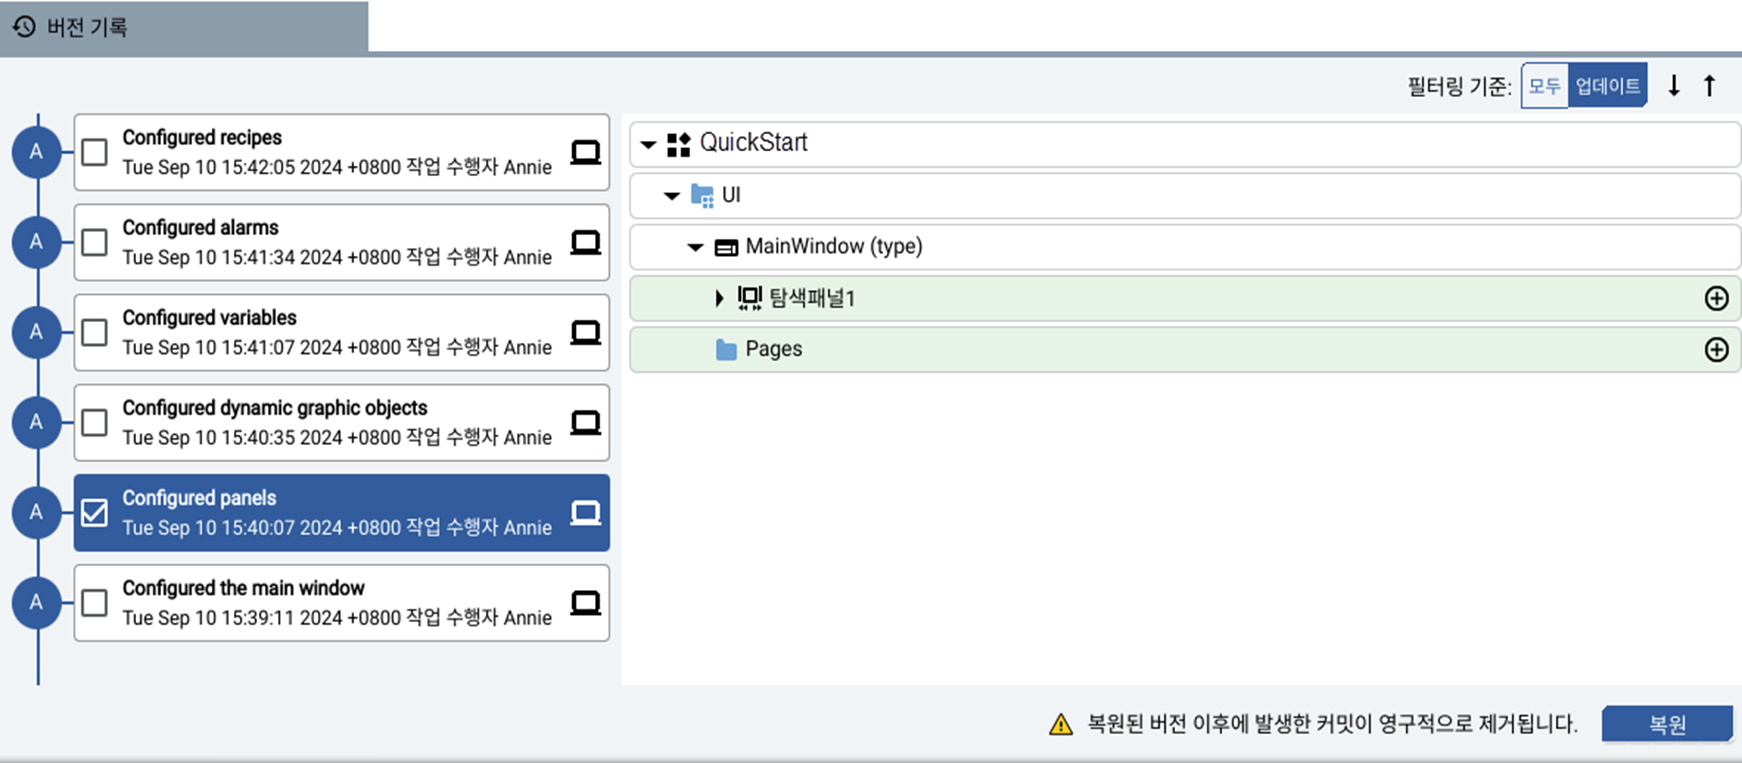This screenshot has height=763, width=1742.
Task: Collapse the MainWindow (type) node
Action: 695,247
